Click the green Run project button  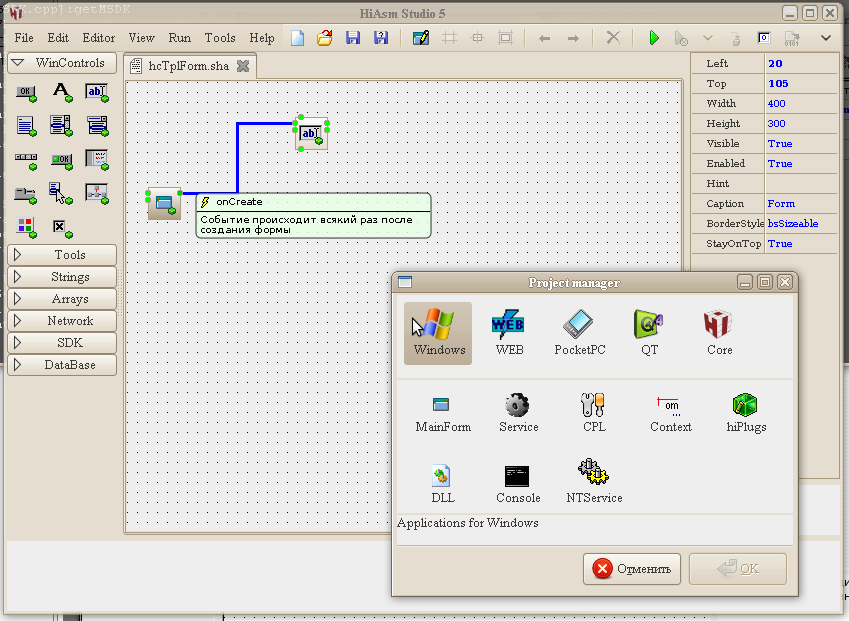(654, 38)
